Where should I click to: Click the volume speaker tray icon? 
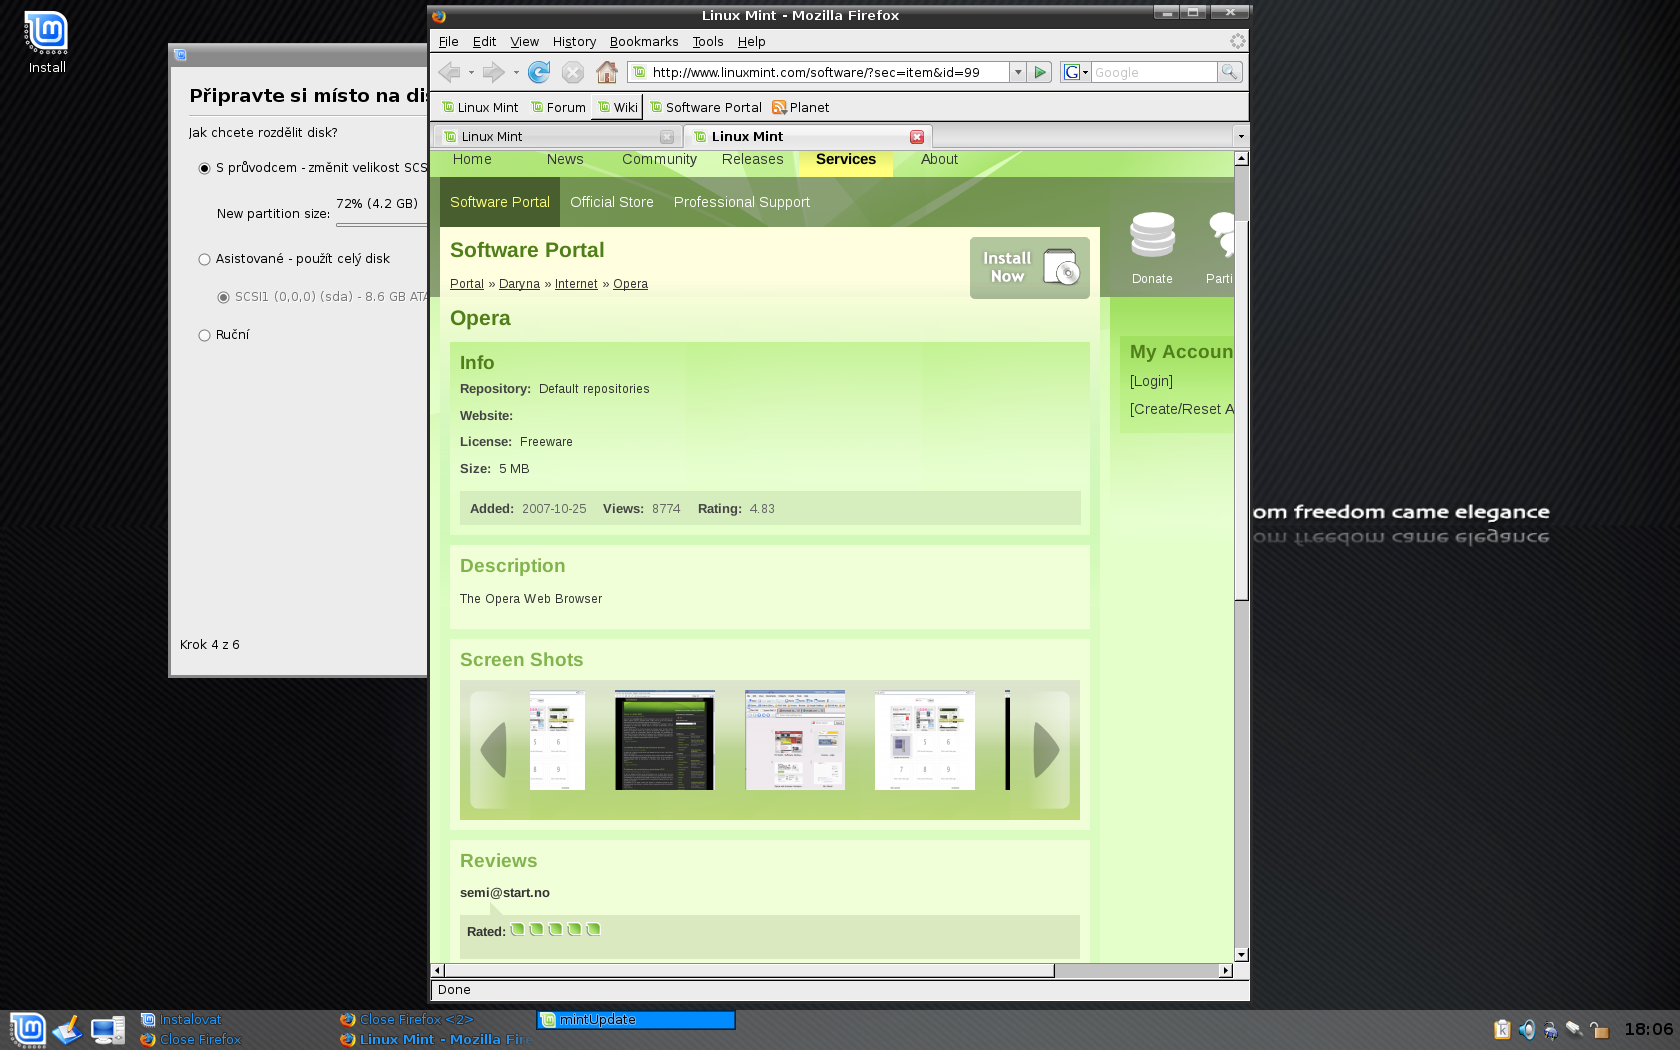pyautogui.click(x=1526, y=1030)
